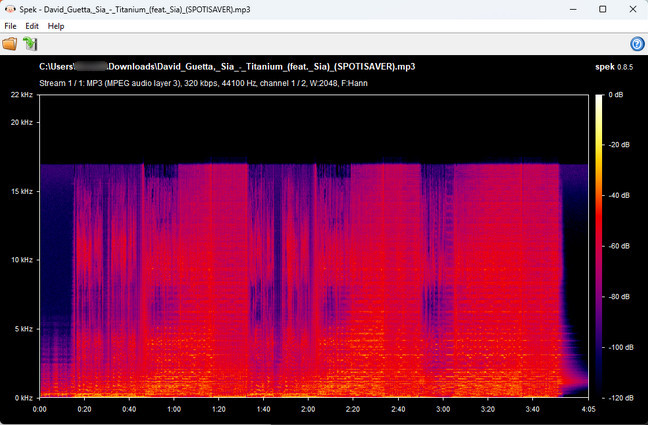Click the spek 0.8.5 version label
The image size is (648, 425).
click(x=614, y=67)
